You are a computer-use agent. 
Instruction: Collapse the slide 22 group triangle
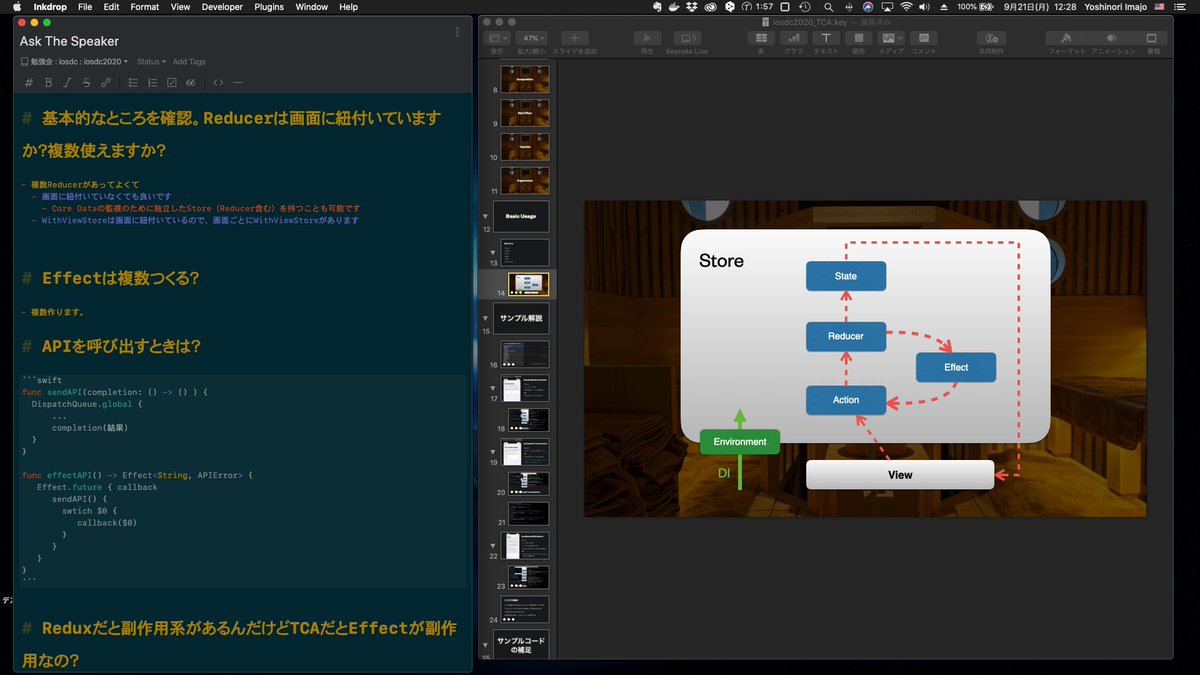(492, 546)
